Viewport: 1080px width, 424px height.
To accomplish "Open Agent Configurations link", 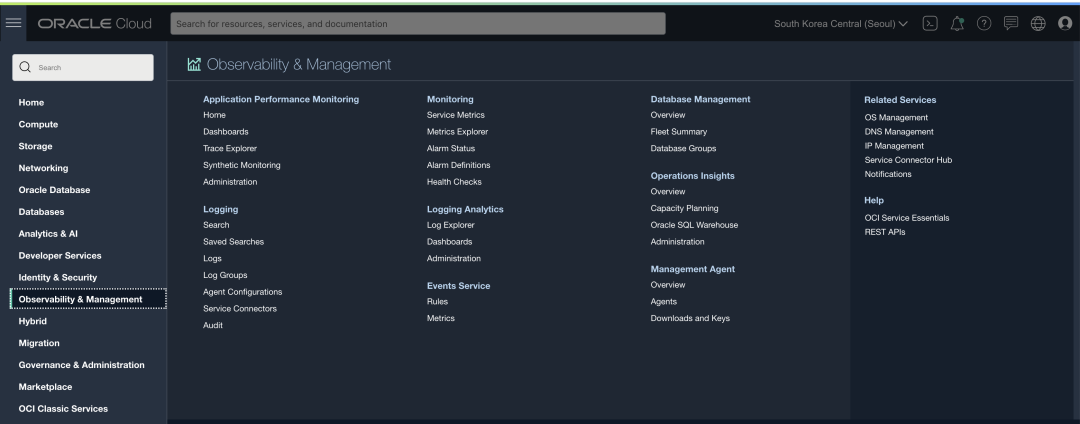I will (242, 292).
